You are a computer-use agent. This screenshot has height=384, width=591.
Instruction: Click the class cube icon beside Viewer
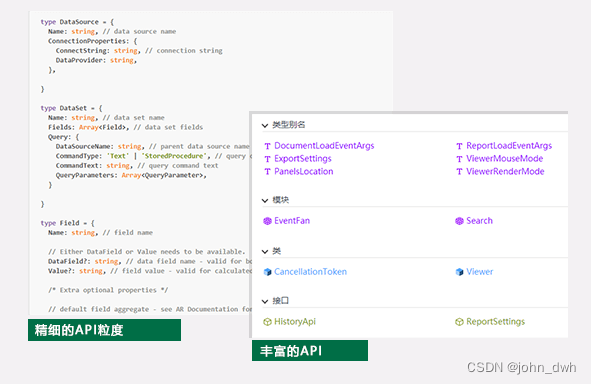click(459, 272)
